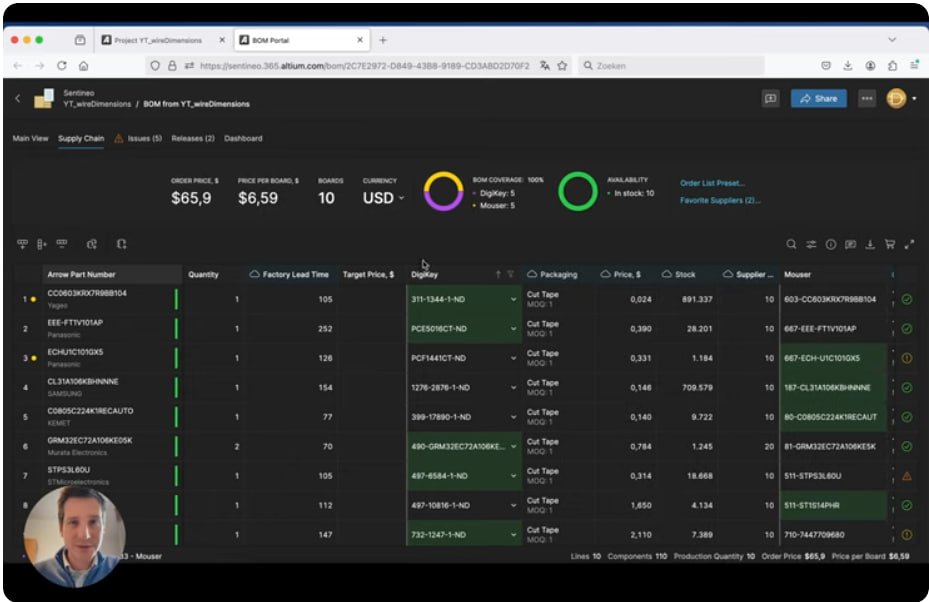Click the Zoeken search field

[x=673, y=66]
